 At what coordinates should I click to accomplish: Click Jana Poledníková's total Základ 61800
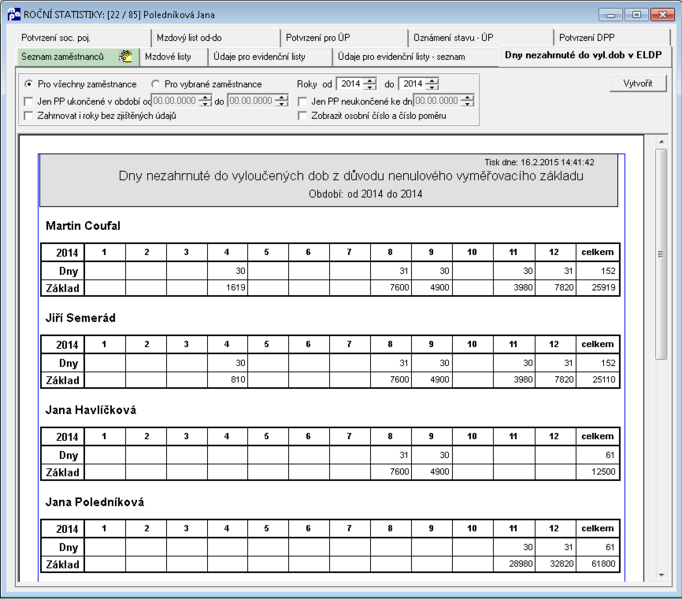(x=604, y=564)
